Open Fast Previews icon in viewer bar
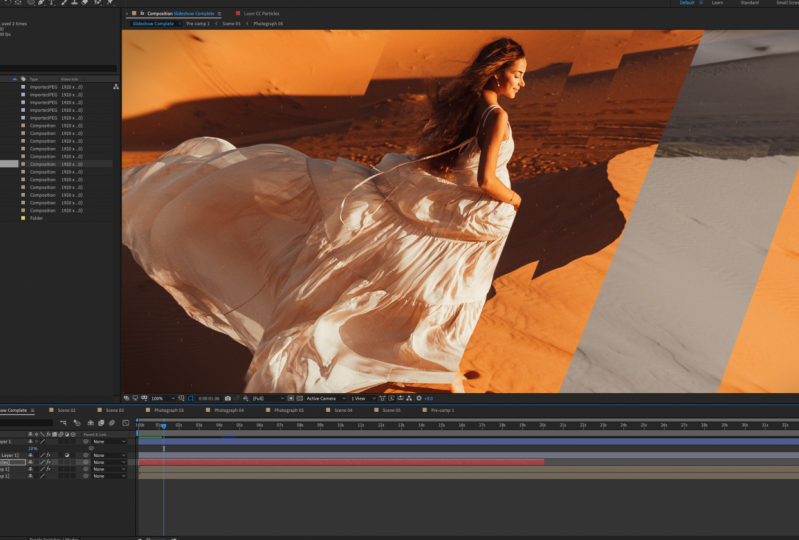Screen dimensions: 799x540 click(x=391, y=398)
